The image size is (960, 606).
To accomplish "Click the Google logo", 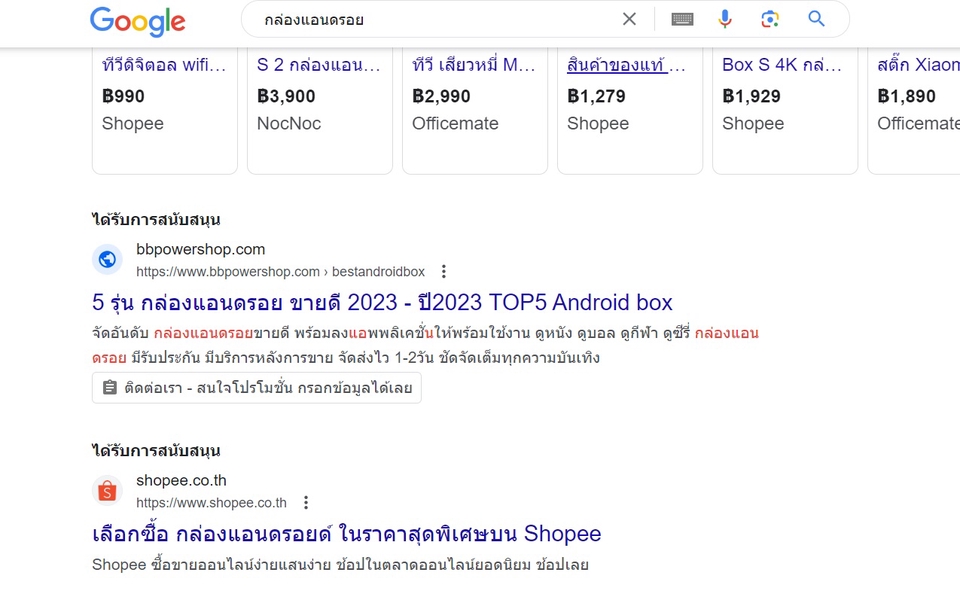I will [x=138, y=21].
